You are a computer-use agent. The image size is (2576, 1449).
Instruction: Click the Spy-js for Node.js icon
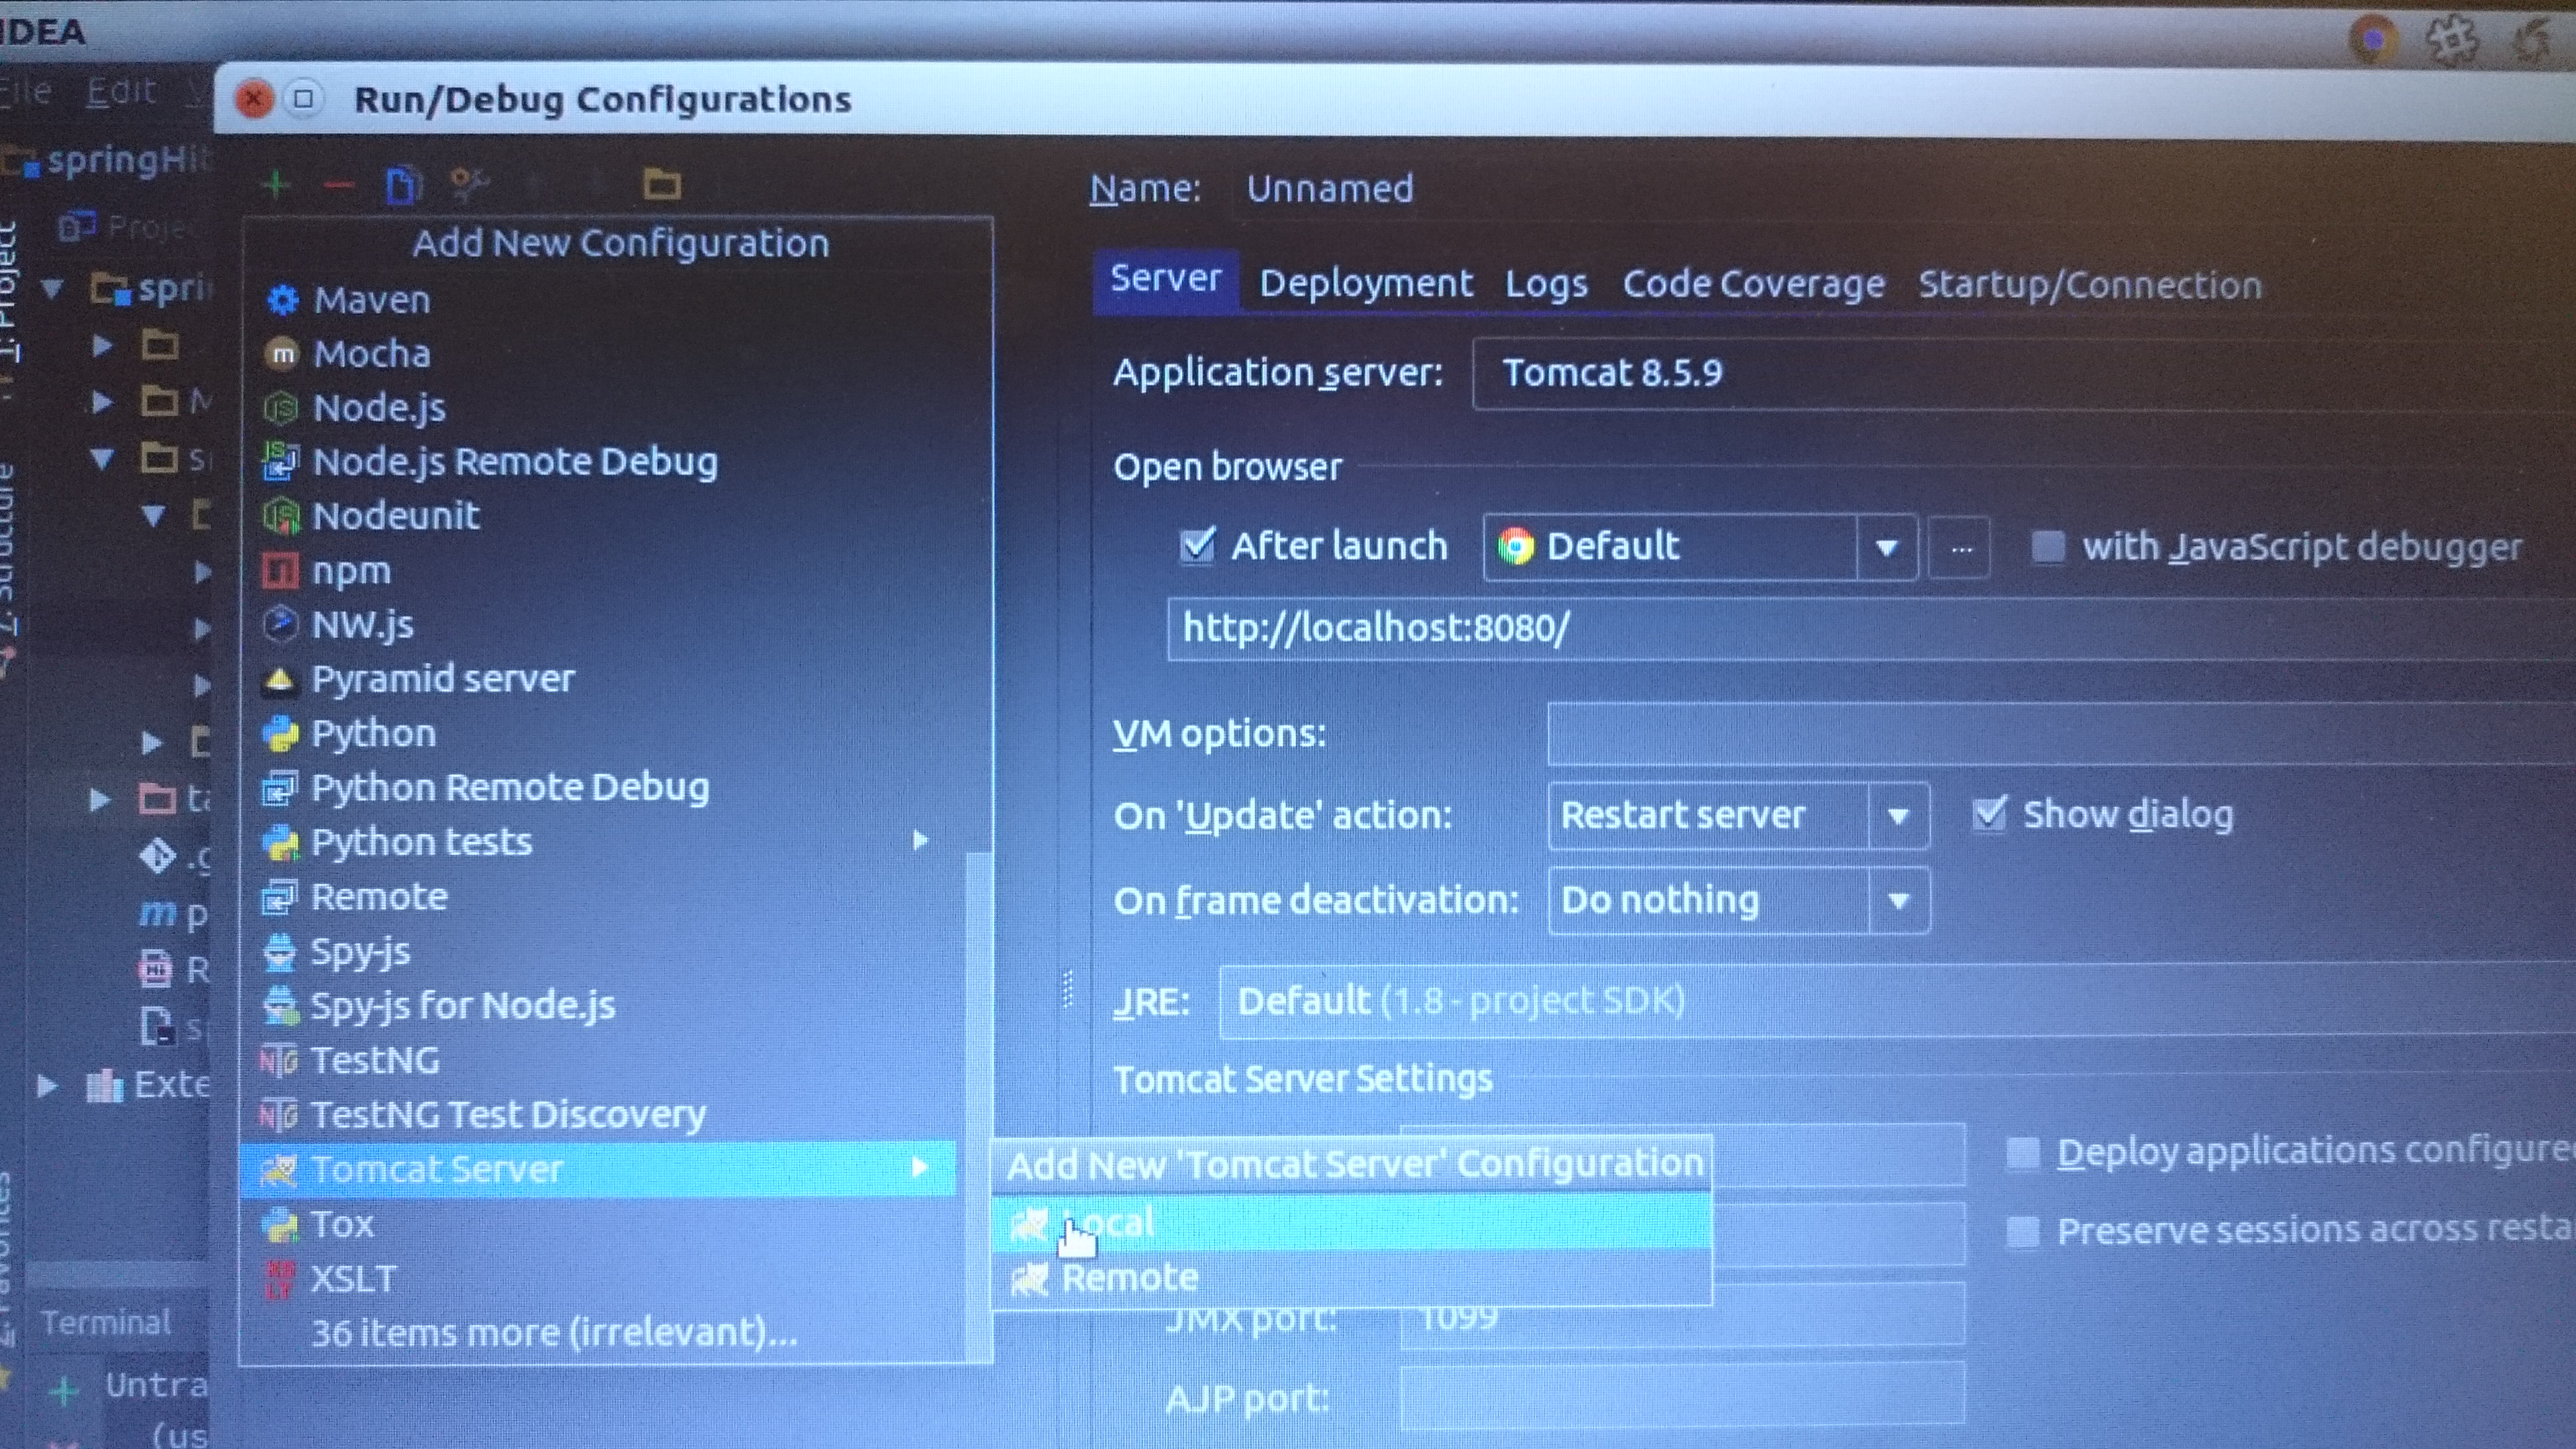(280, 1006)
